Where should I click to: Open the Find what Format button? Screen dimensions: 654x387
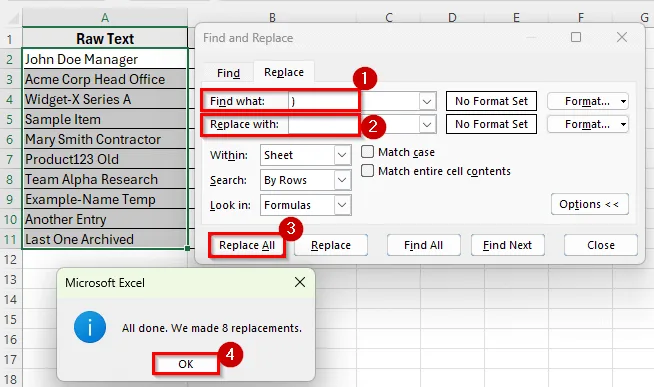pyautogui.click(x=588, y=101)
